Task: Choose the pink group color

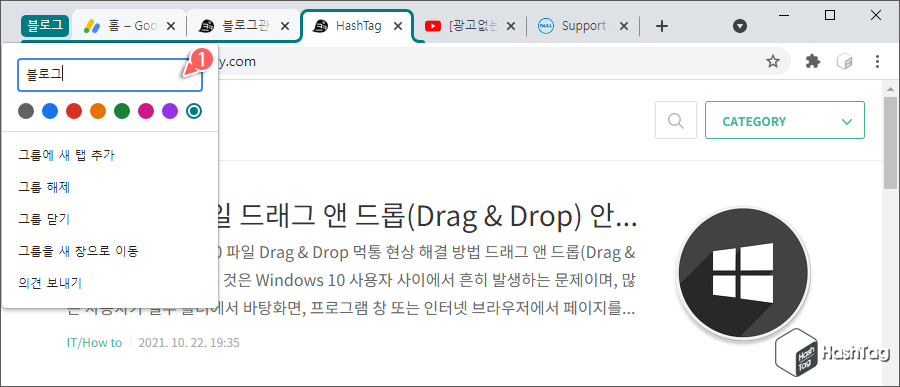Action: [146, 111]
